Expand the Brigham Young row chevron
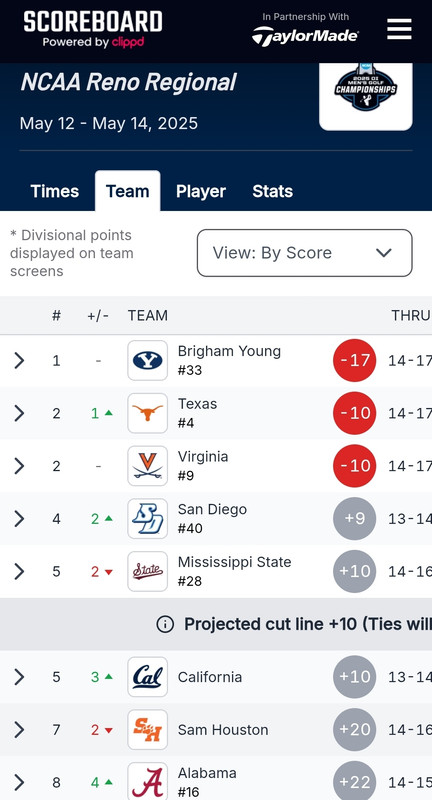432x800 pixels. (19, 360)
